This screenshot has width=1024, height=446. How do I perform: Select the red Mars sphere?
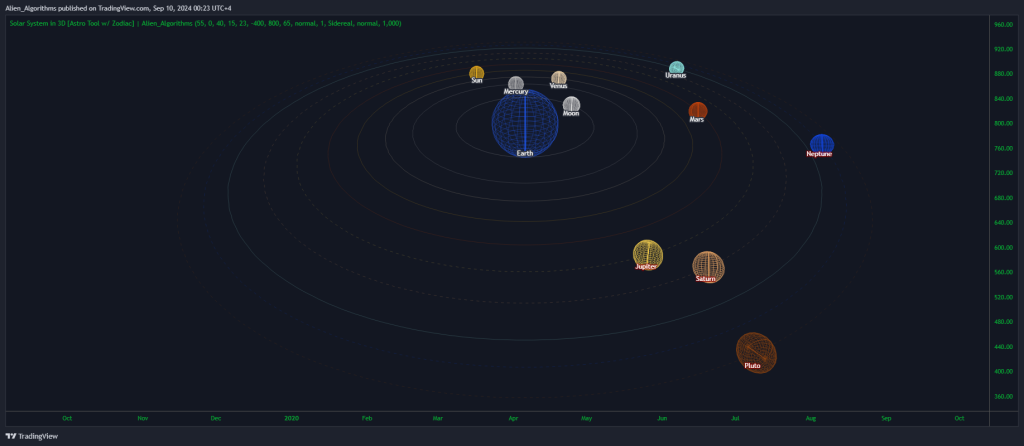coord(697,111)
